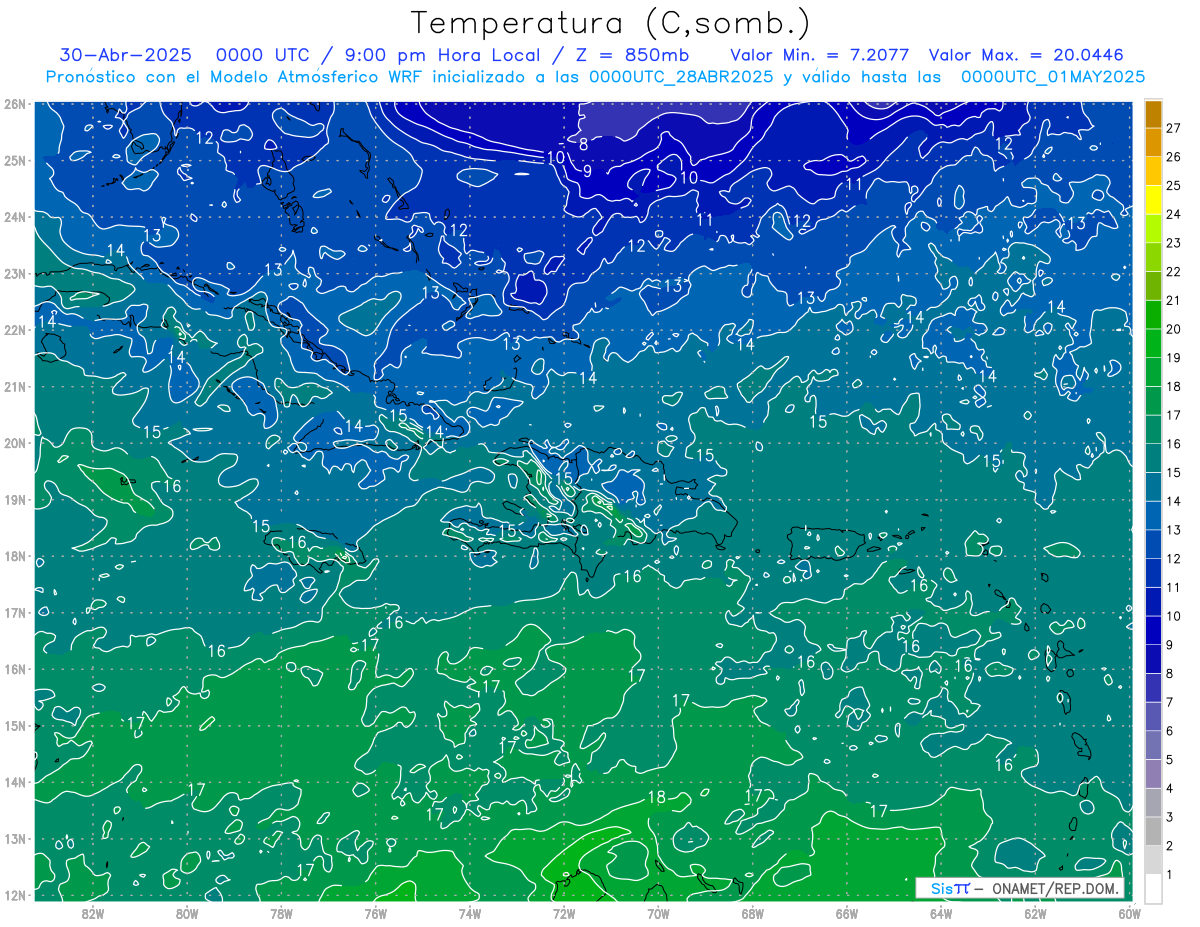Click the color bar segment between 16 and 17

tap(1153, 429)
